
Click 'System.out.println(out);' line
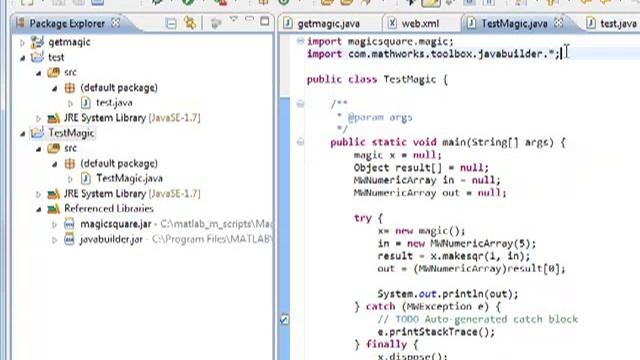coord(448,294)
